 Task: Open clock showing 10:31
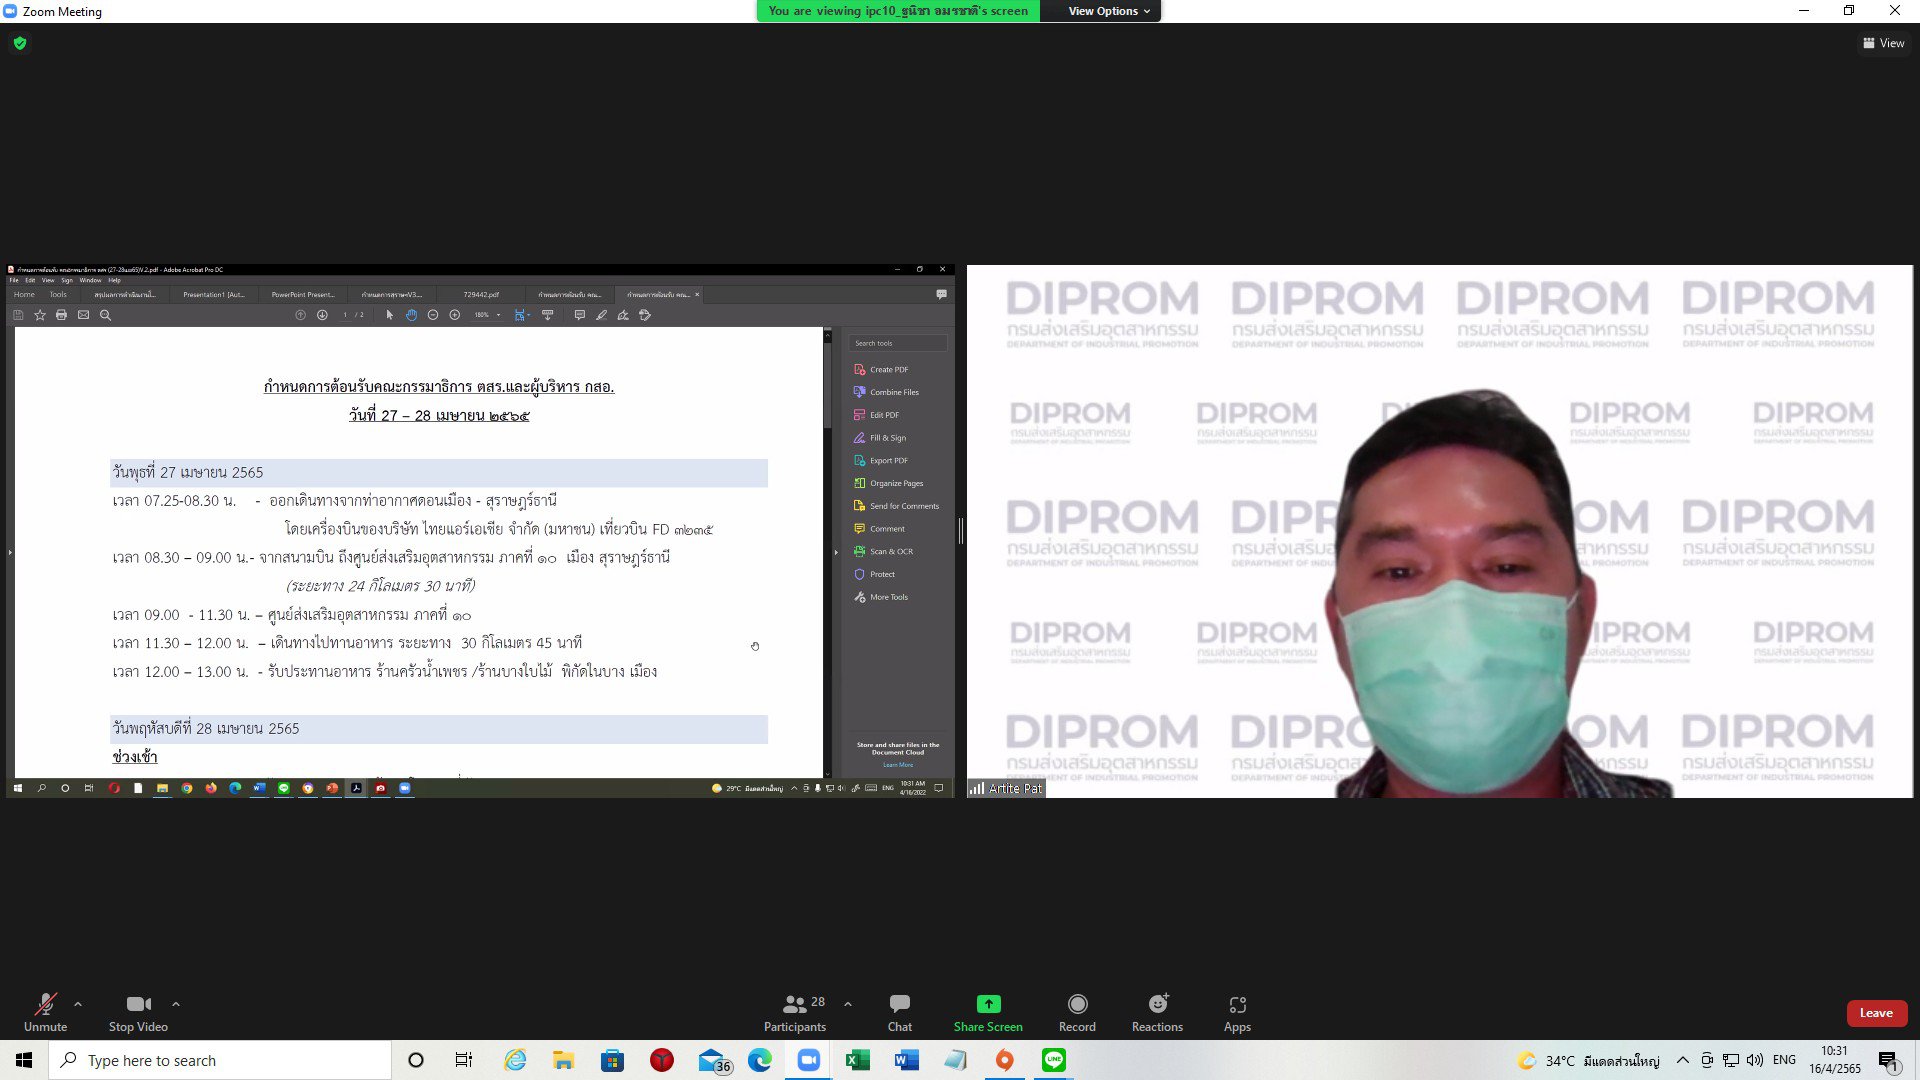[x=1835, y=1060]
